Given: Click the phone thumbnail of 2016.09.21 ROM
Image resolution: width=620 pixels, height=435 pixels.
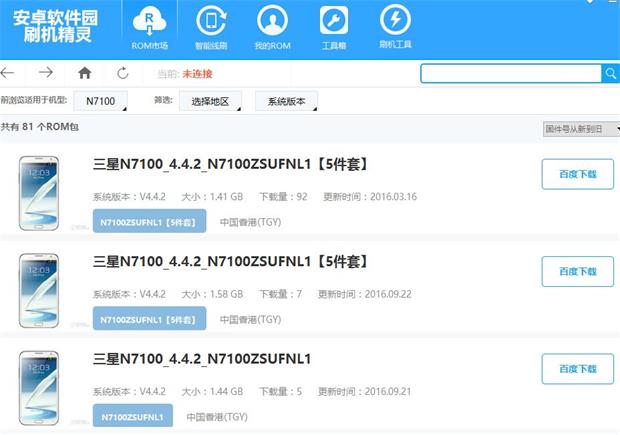Looking at the screenshot, I should (39, 388).
